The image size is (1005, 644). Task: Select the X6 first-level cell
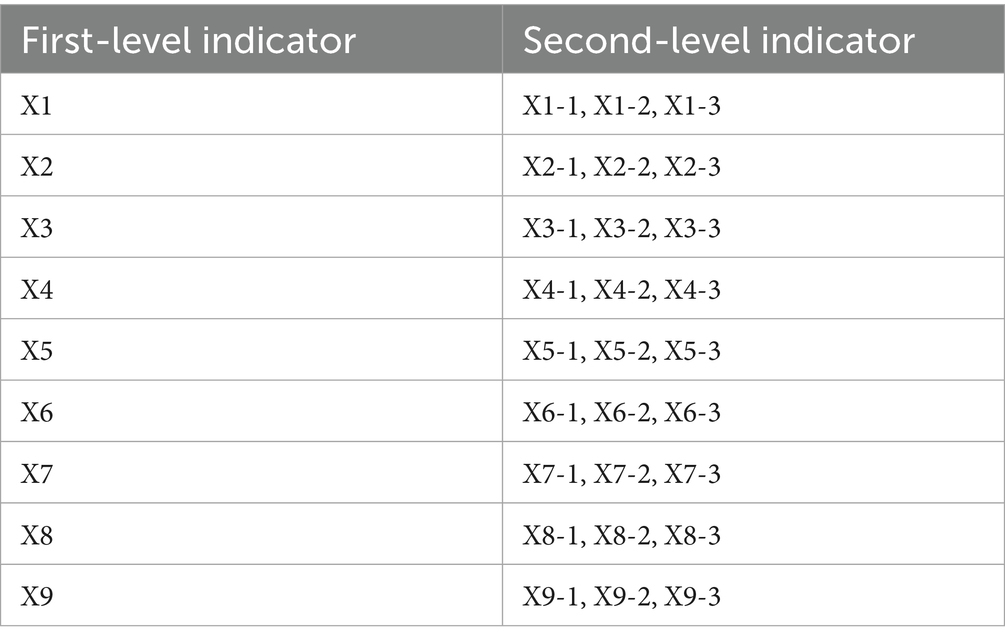(x=37, y=413)
